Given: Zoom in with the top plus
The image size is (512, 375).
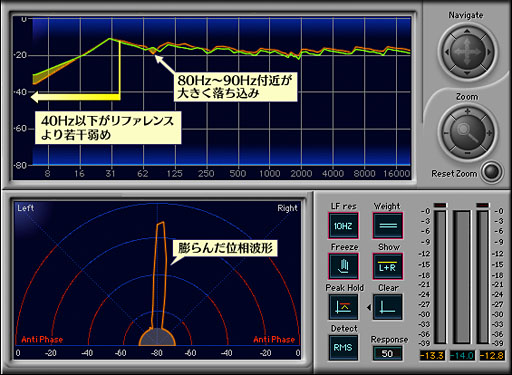Looking at the screenshot, I should click(x=468, y=111).
